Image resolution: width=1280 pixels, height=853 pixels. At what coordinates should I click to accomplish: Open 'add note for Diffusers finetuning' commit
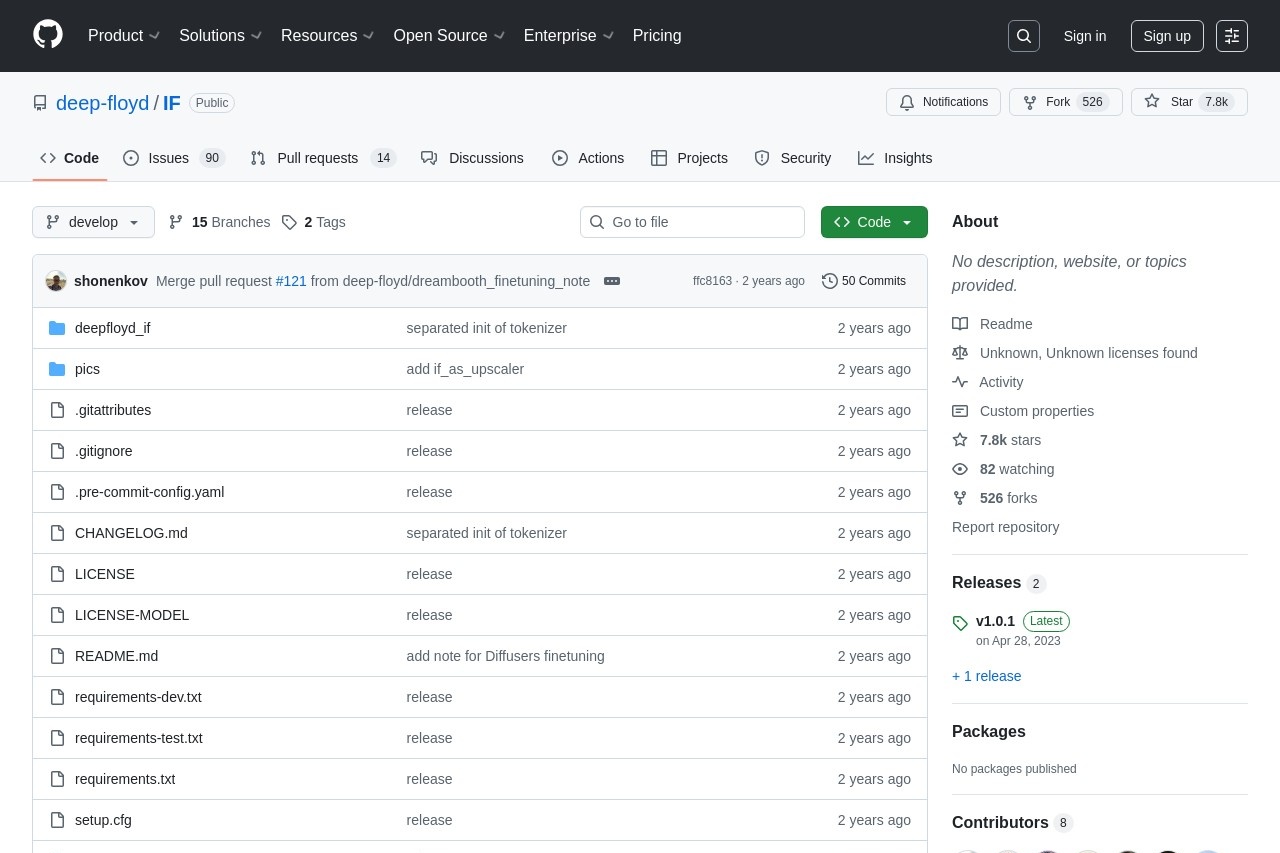(x=505, y=656)
